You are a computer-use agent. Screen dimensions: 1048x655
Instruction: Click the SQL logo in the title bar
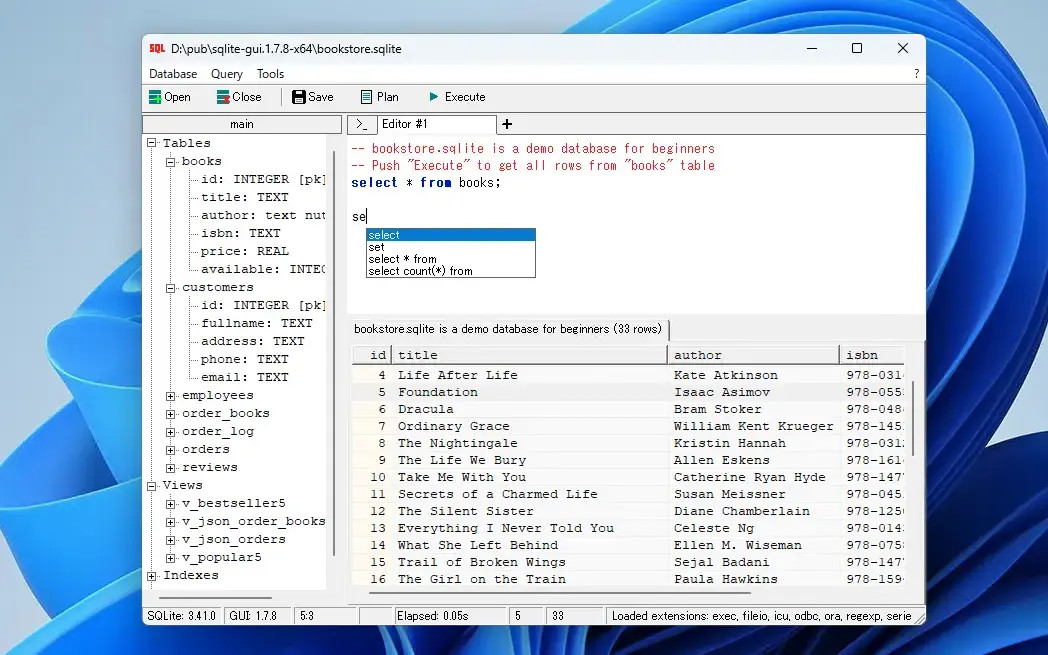pos(155,48)
